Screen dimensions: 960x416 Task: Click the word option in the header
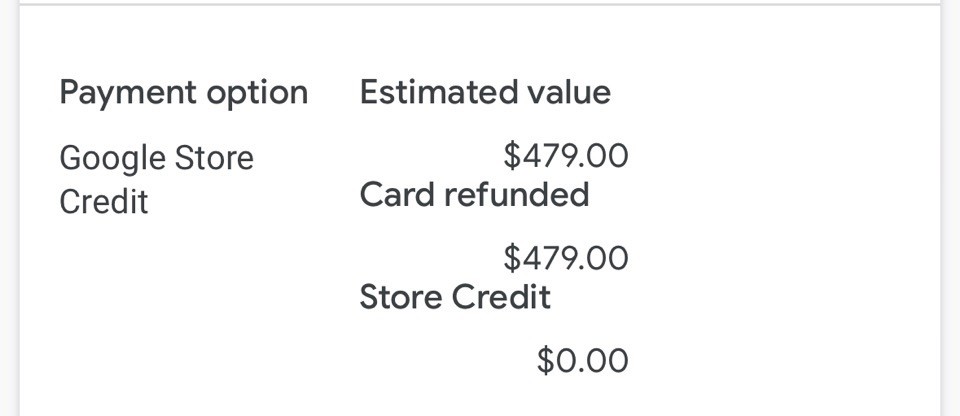(x=257, y=93)
